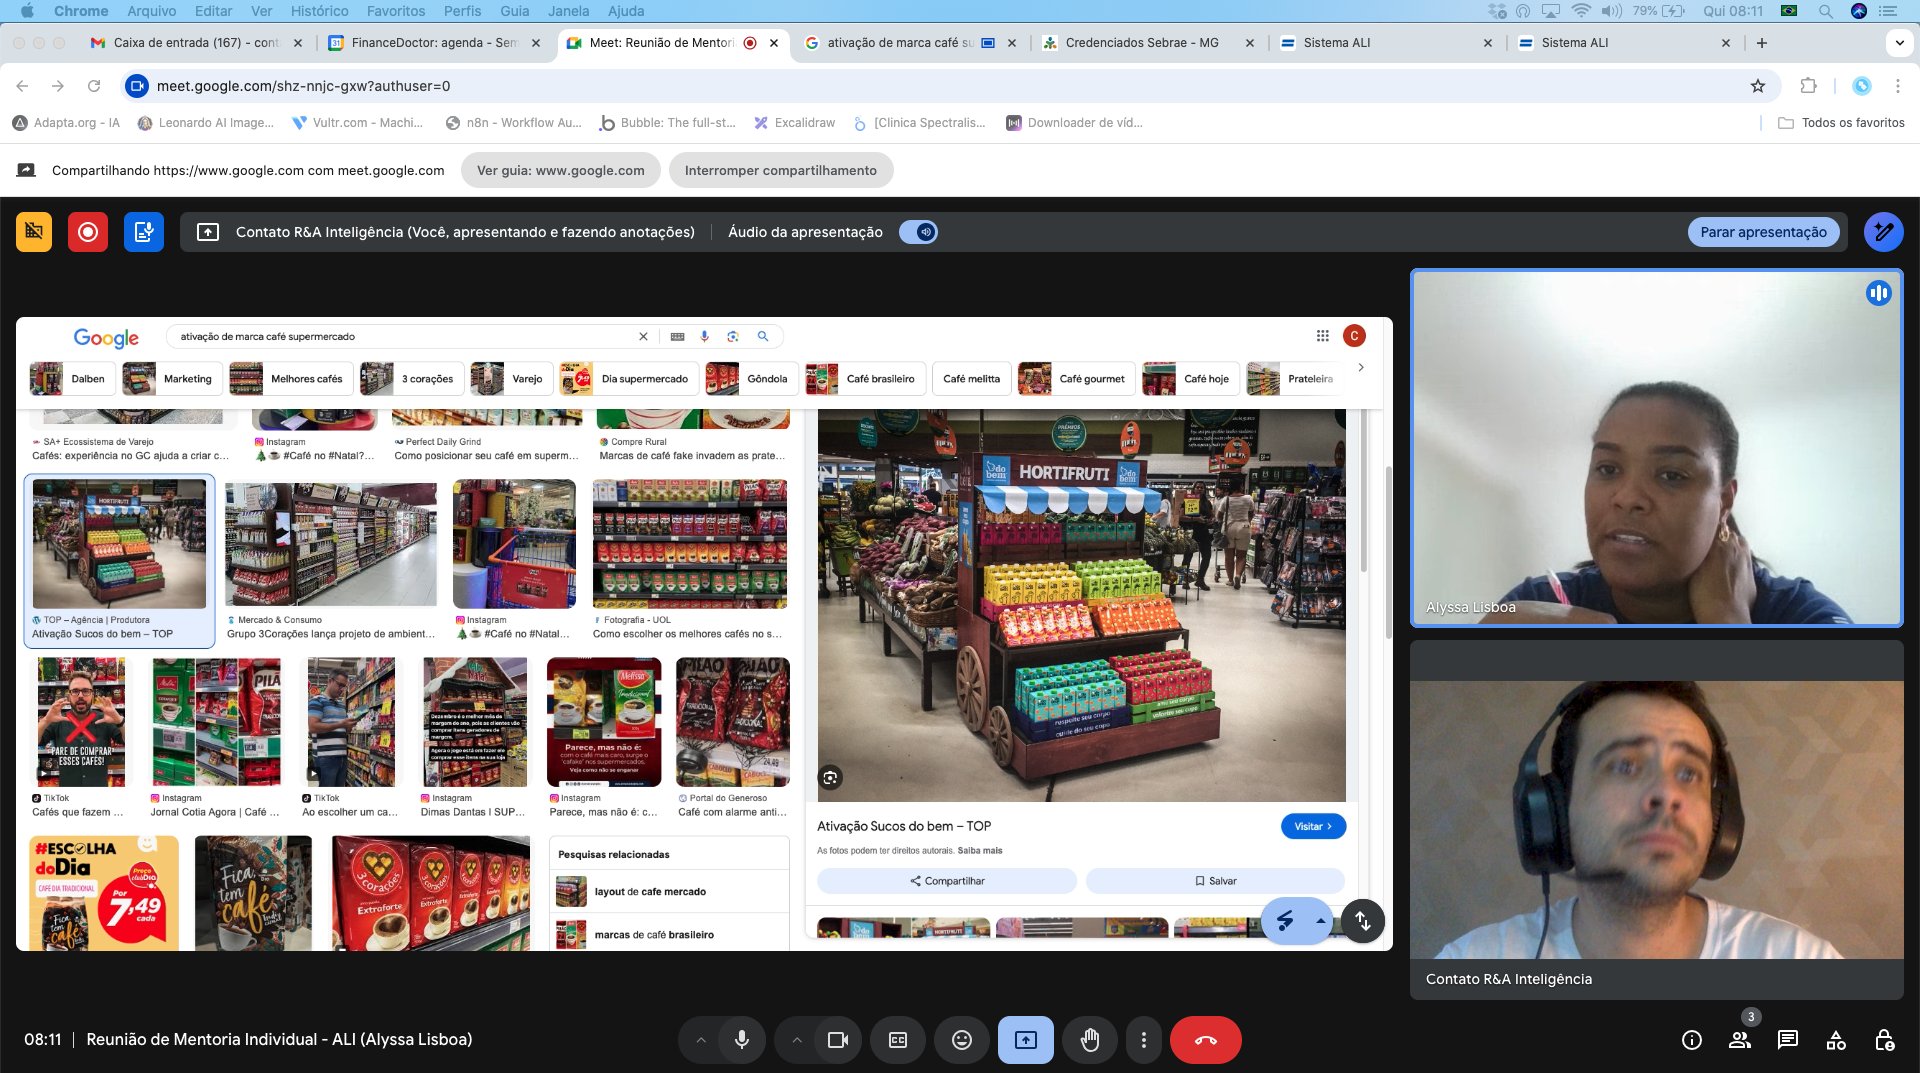Open more options in Meet controls

(x=1143, y=1040)
